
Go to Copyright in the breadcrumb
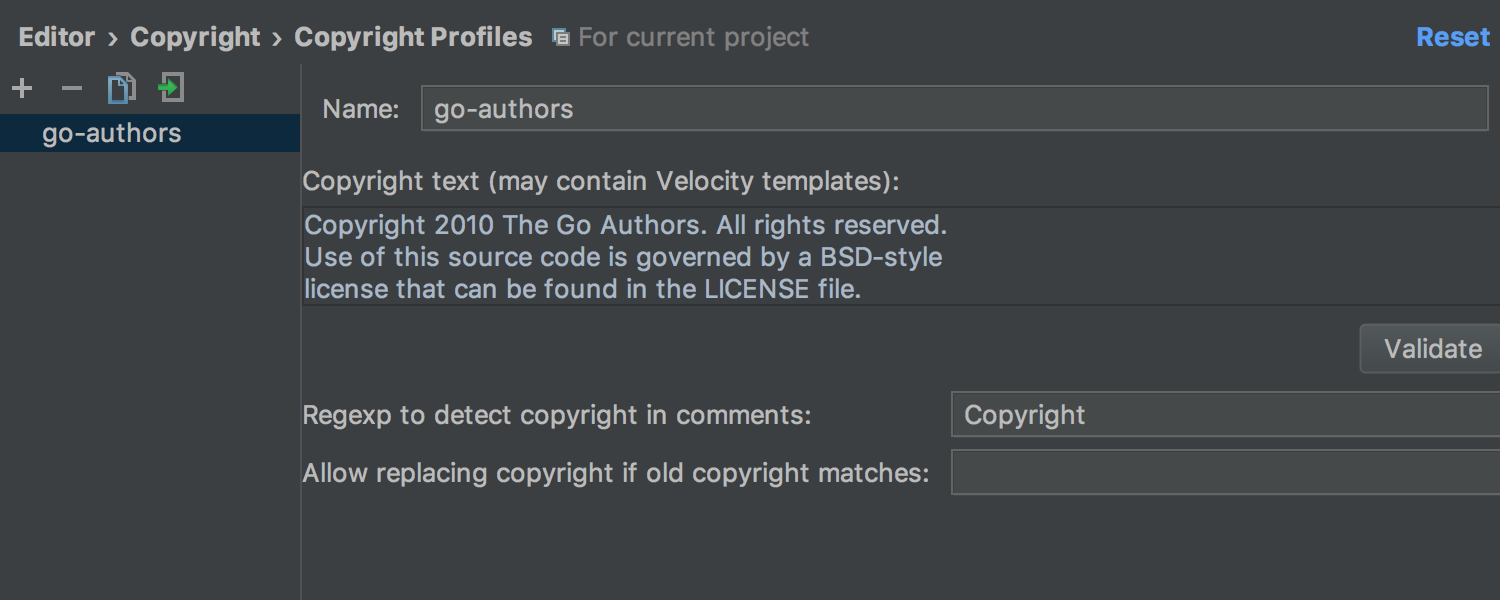click(195, 37)
